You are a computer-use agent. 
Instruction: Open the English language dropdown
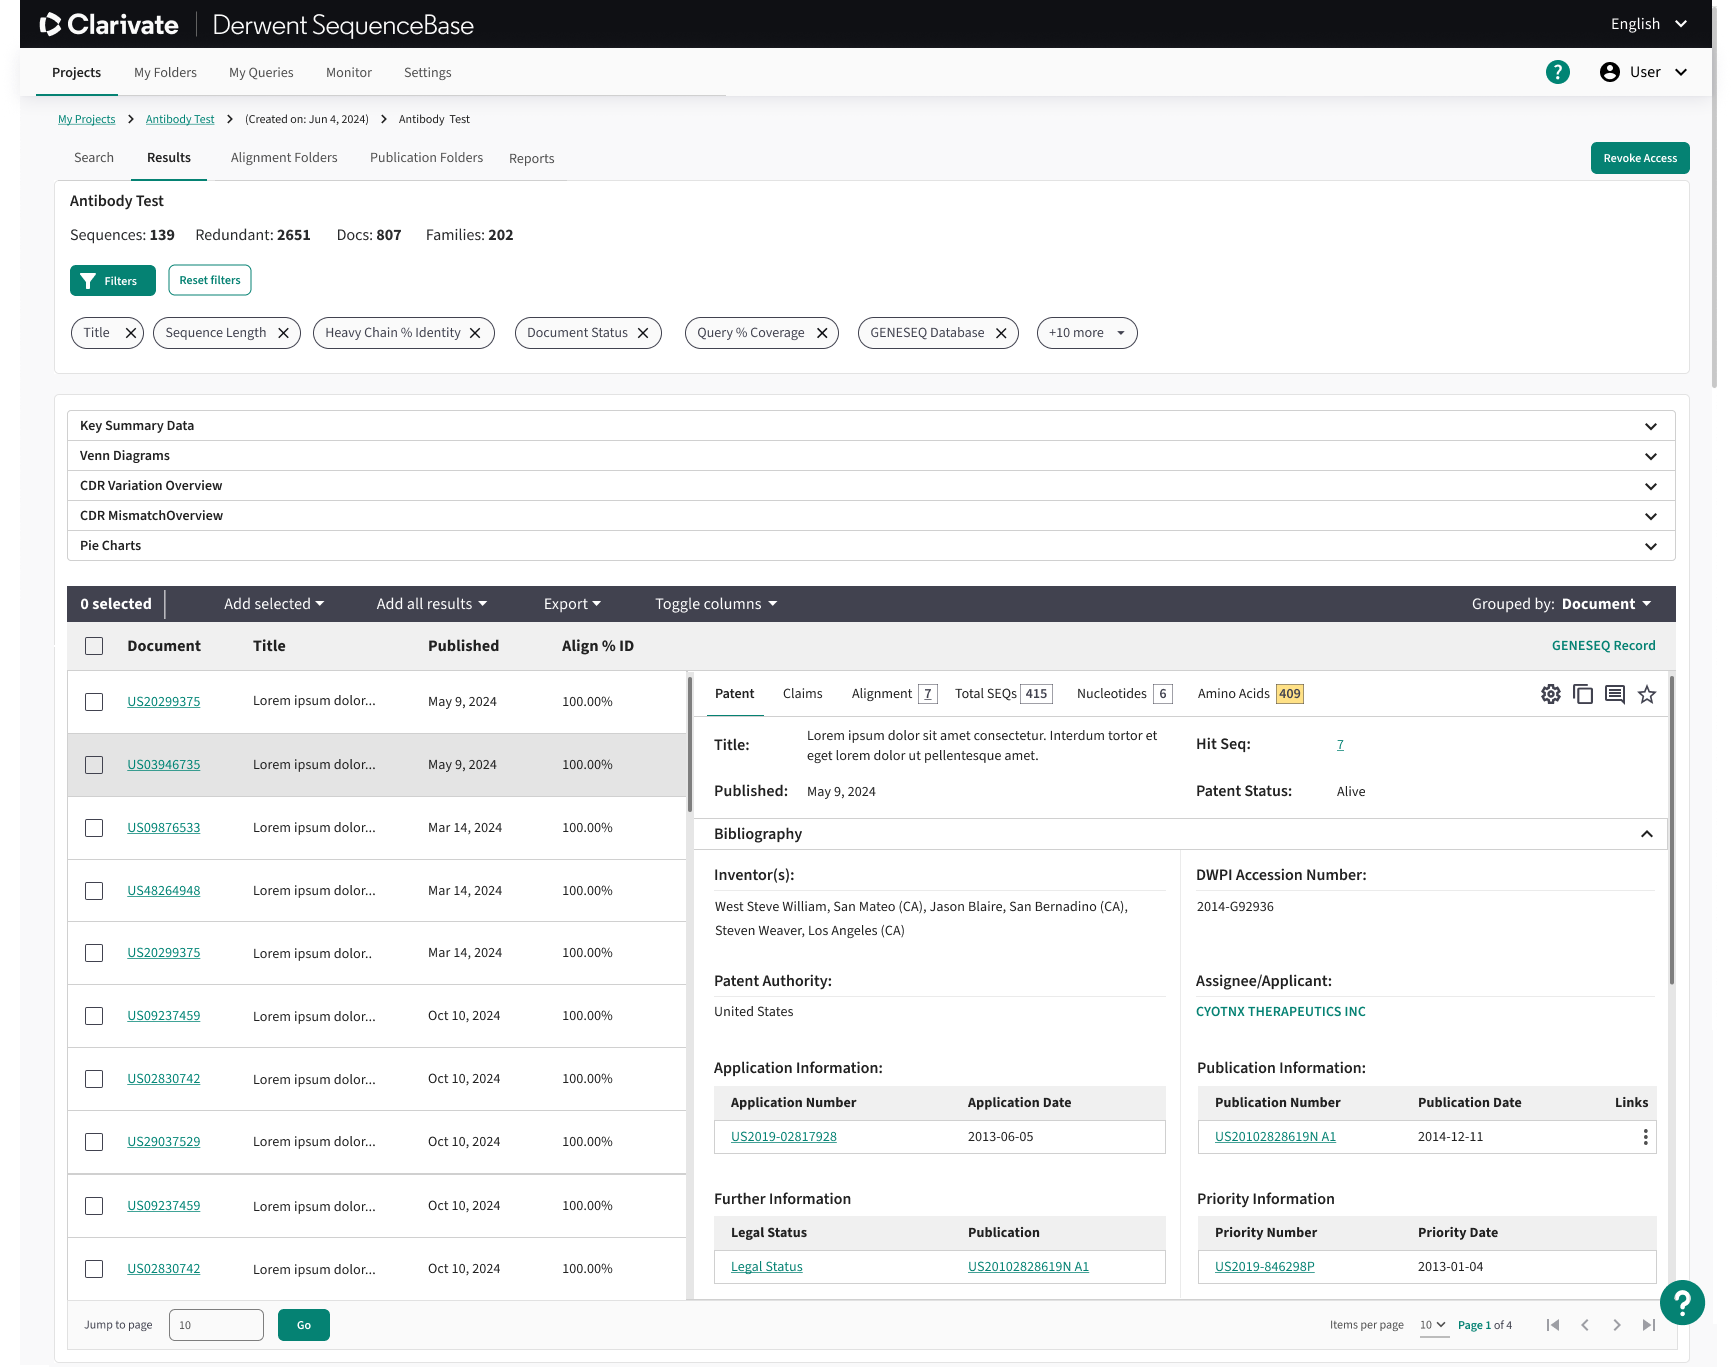pos(1649,24)
